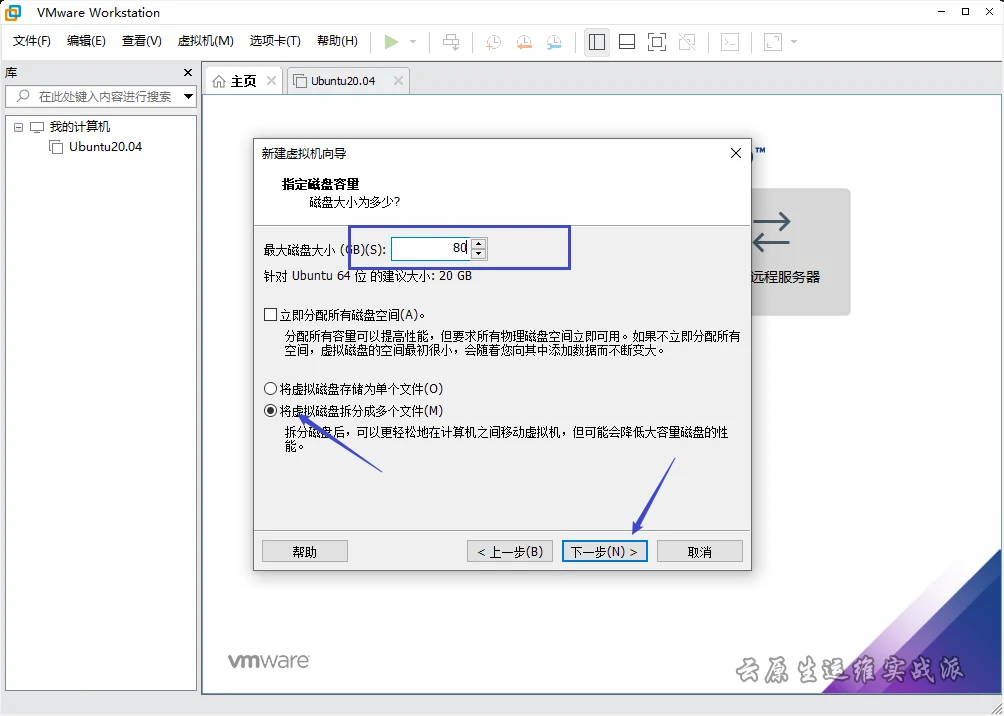Open the console view toolbar icon
This screenshot has width=1004, height=716.
(730, 42)
